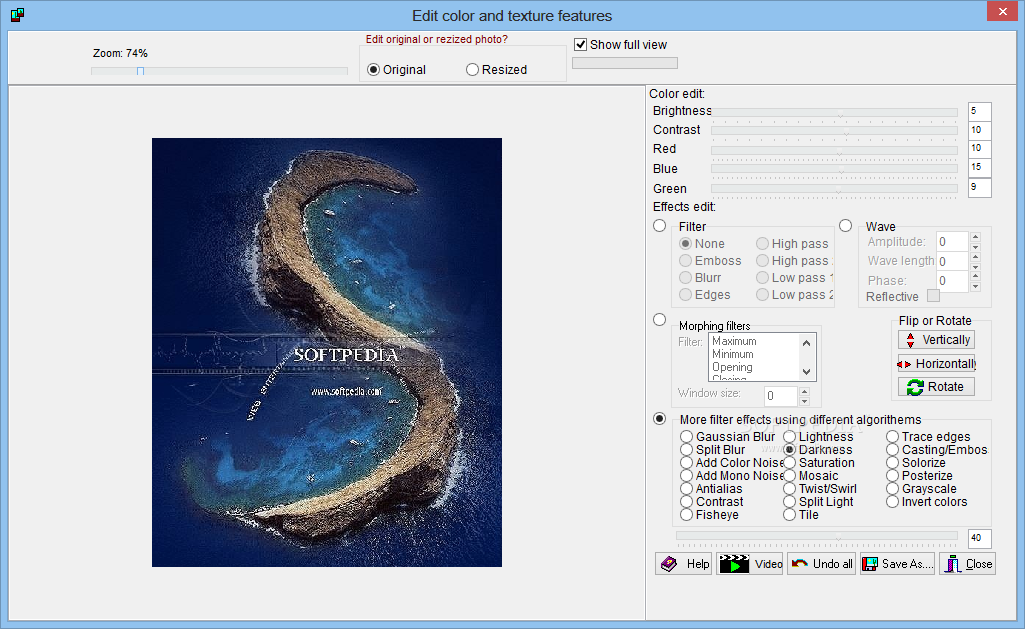
Task: Click Undo all button
Action: tap(822, 564)
